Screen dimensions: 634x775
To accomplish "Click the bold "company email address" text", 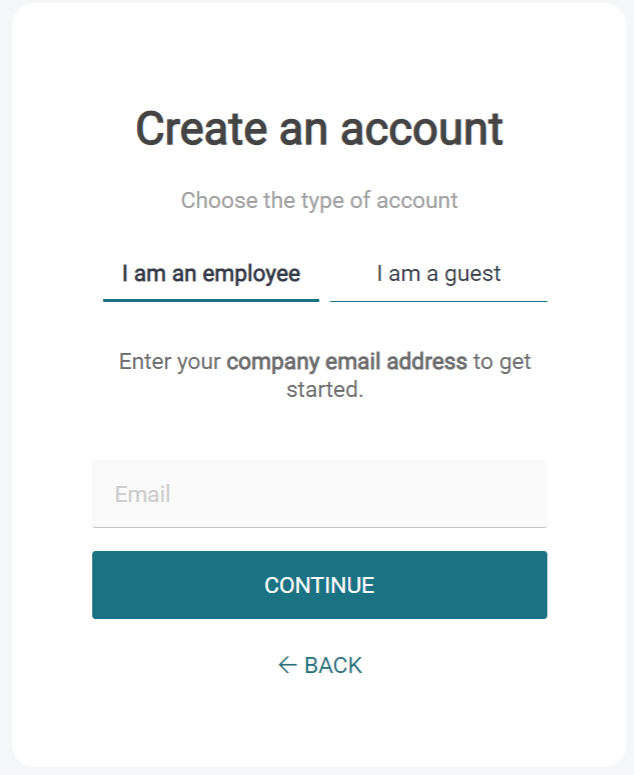I will click(x=347, y=361).
